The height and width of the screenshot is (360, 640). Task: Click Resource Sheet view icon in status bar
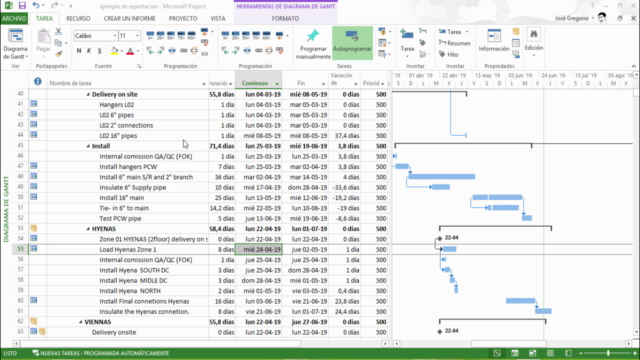tap(551, 353)
